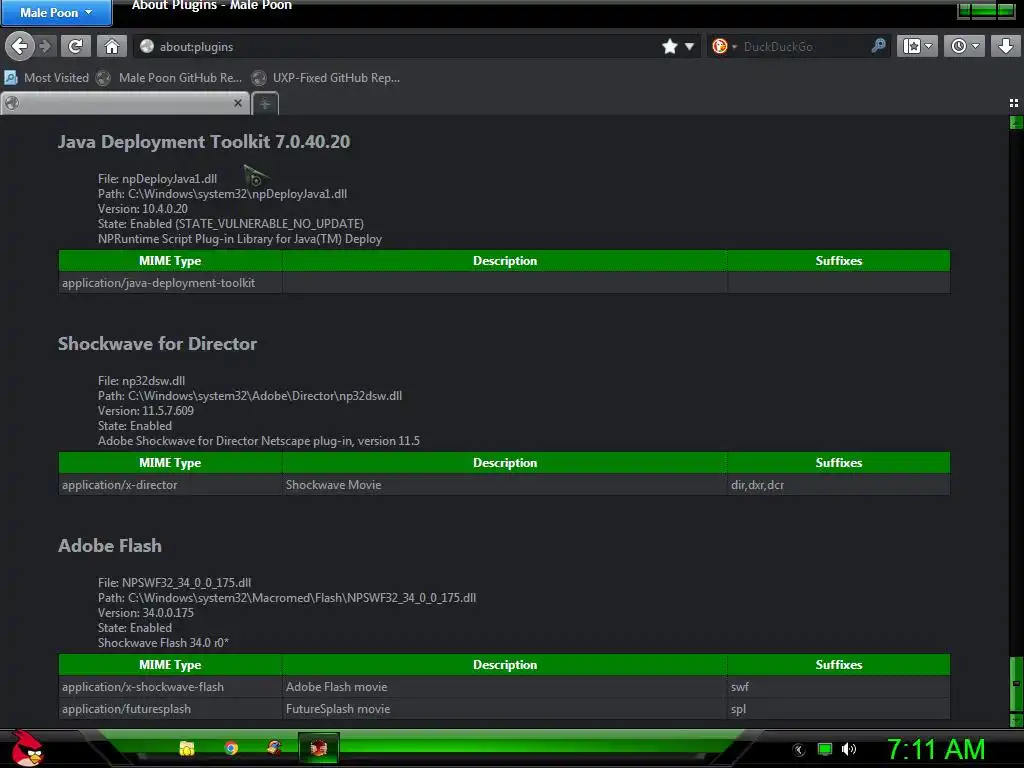Open the history clock dropdown
The height and width of the screenshot is (768, 1024).
point(964,46)
